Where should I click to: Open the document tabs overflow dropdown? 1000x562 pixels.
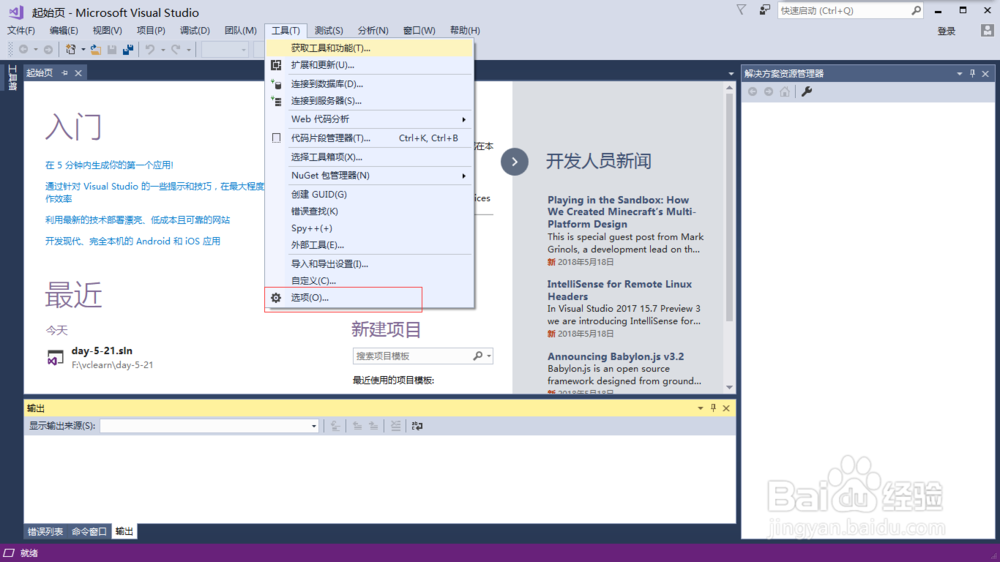point(731,74)
